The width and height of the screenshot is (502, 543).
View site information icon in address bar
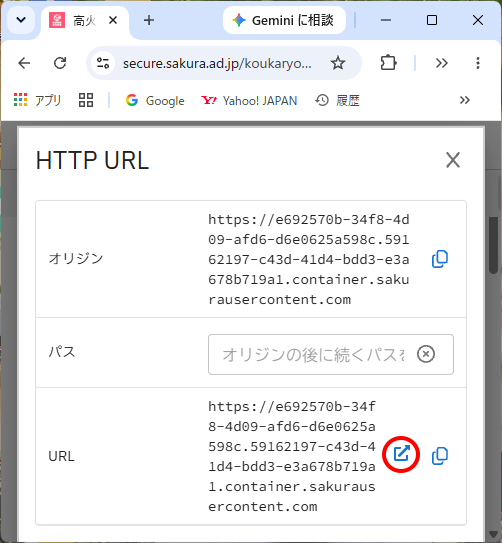(103, 63)
